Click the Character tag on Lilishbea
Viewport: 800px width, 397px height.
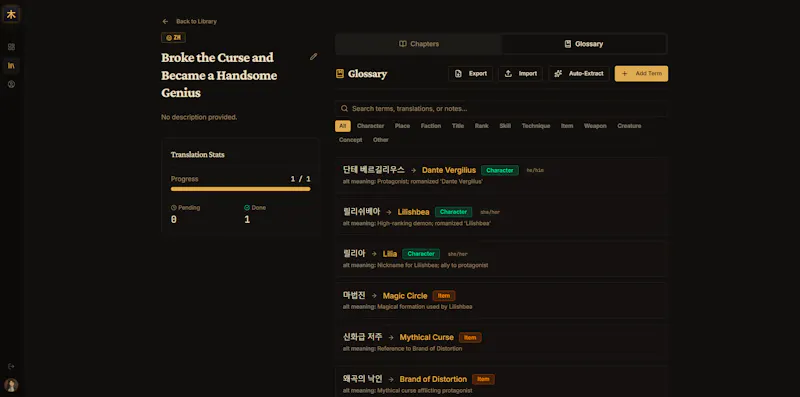coord(454,212)
